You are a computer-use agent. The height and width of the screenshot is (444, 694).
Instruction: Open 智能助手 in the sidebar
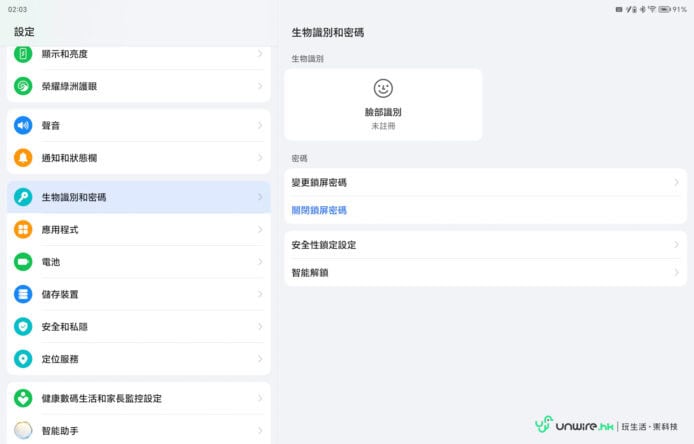click(x=138, y=430)
